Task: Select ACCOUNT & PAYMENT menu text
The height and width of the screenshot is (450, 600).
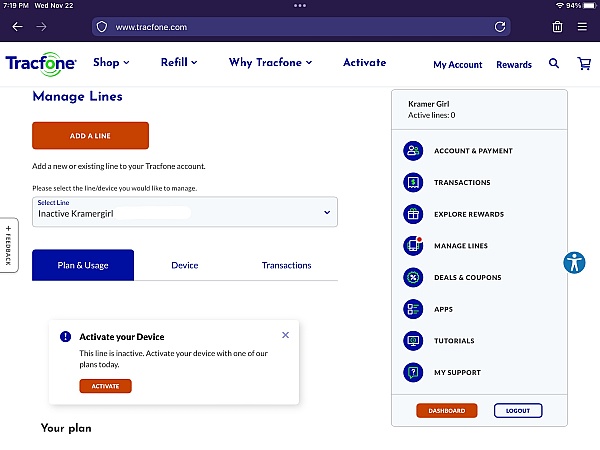Action: (x=473, y=151)
